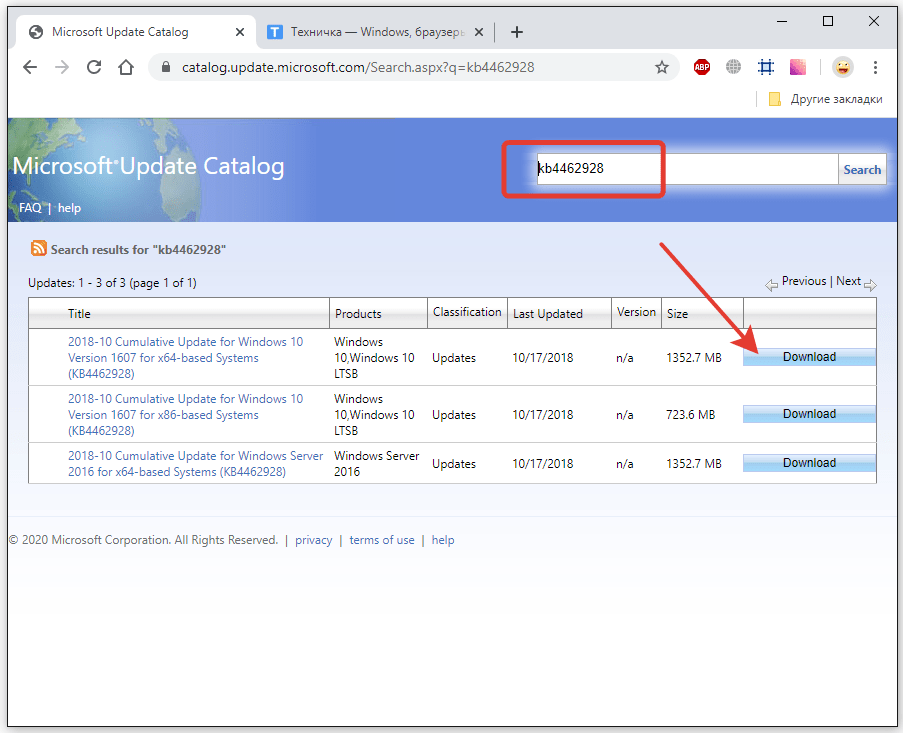Click the kb4462928 search field

click(x=687, y=169)
